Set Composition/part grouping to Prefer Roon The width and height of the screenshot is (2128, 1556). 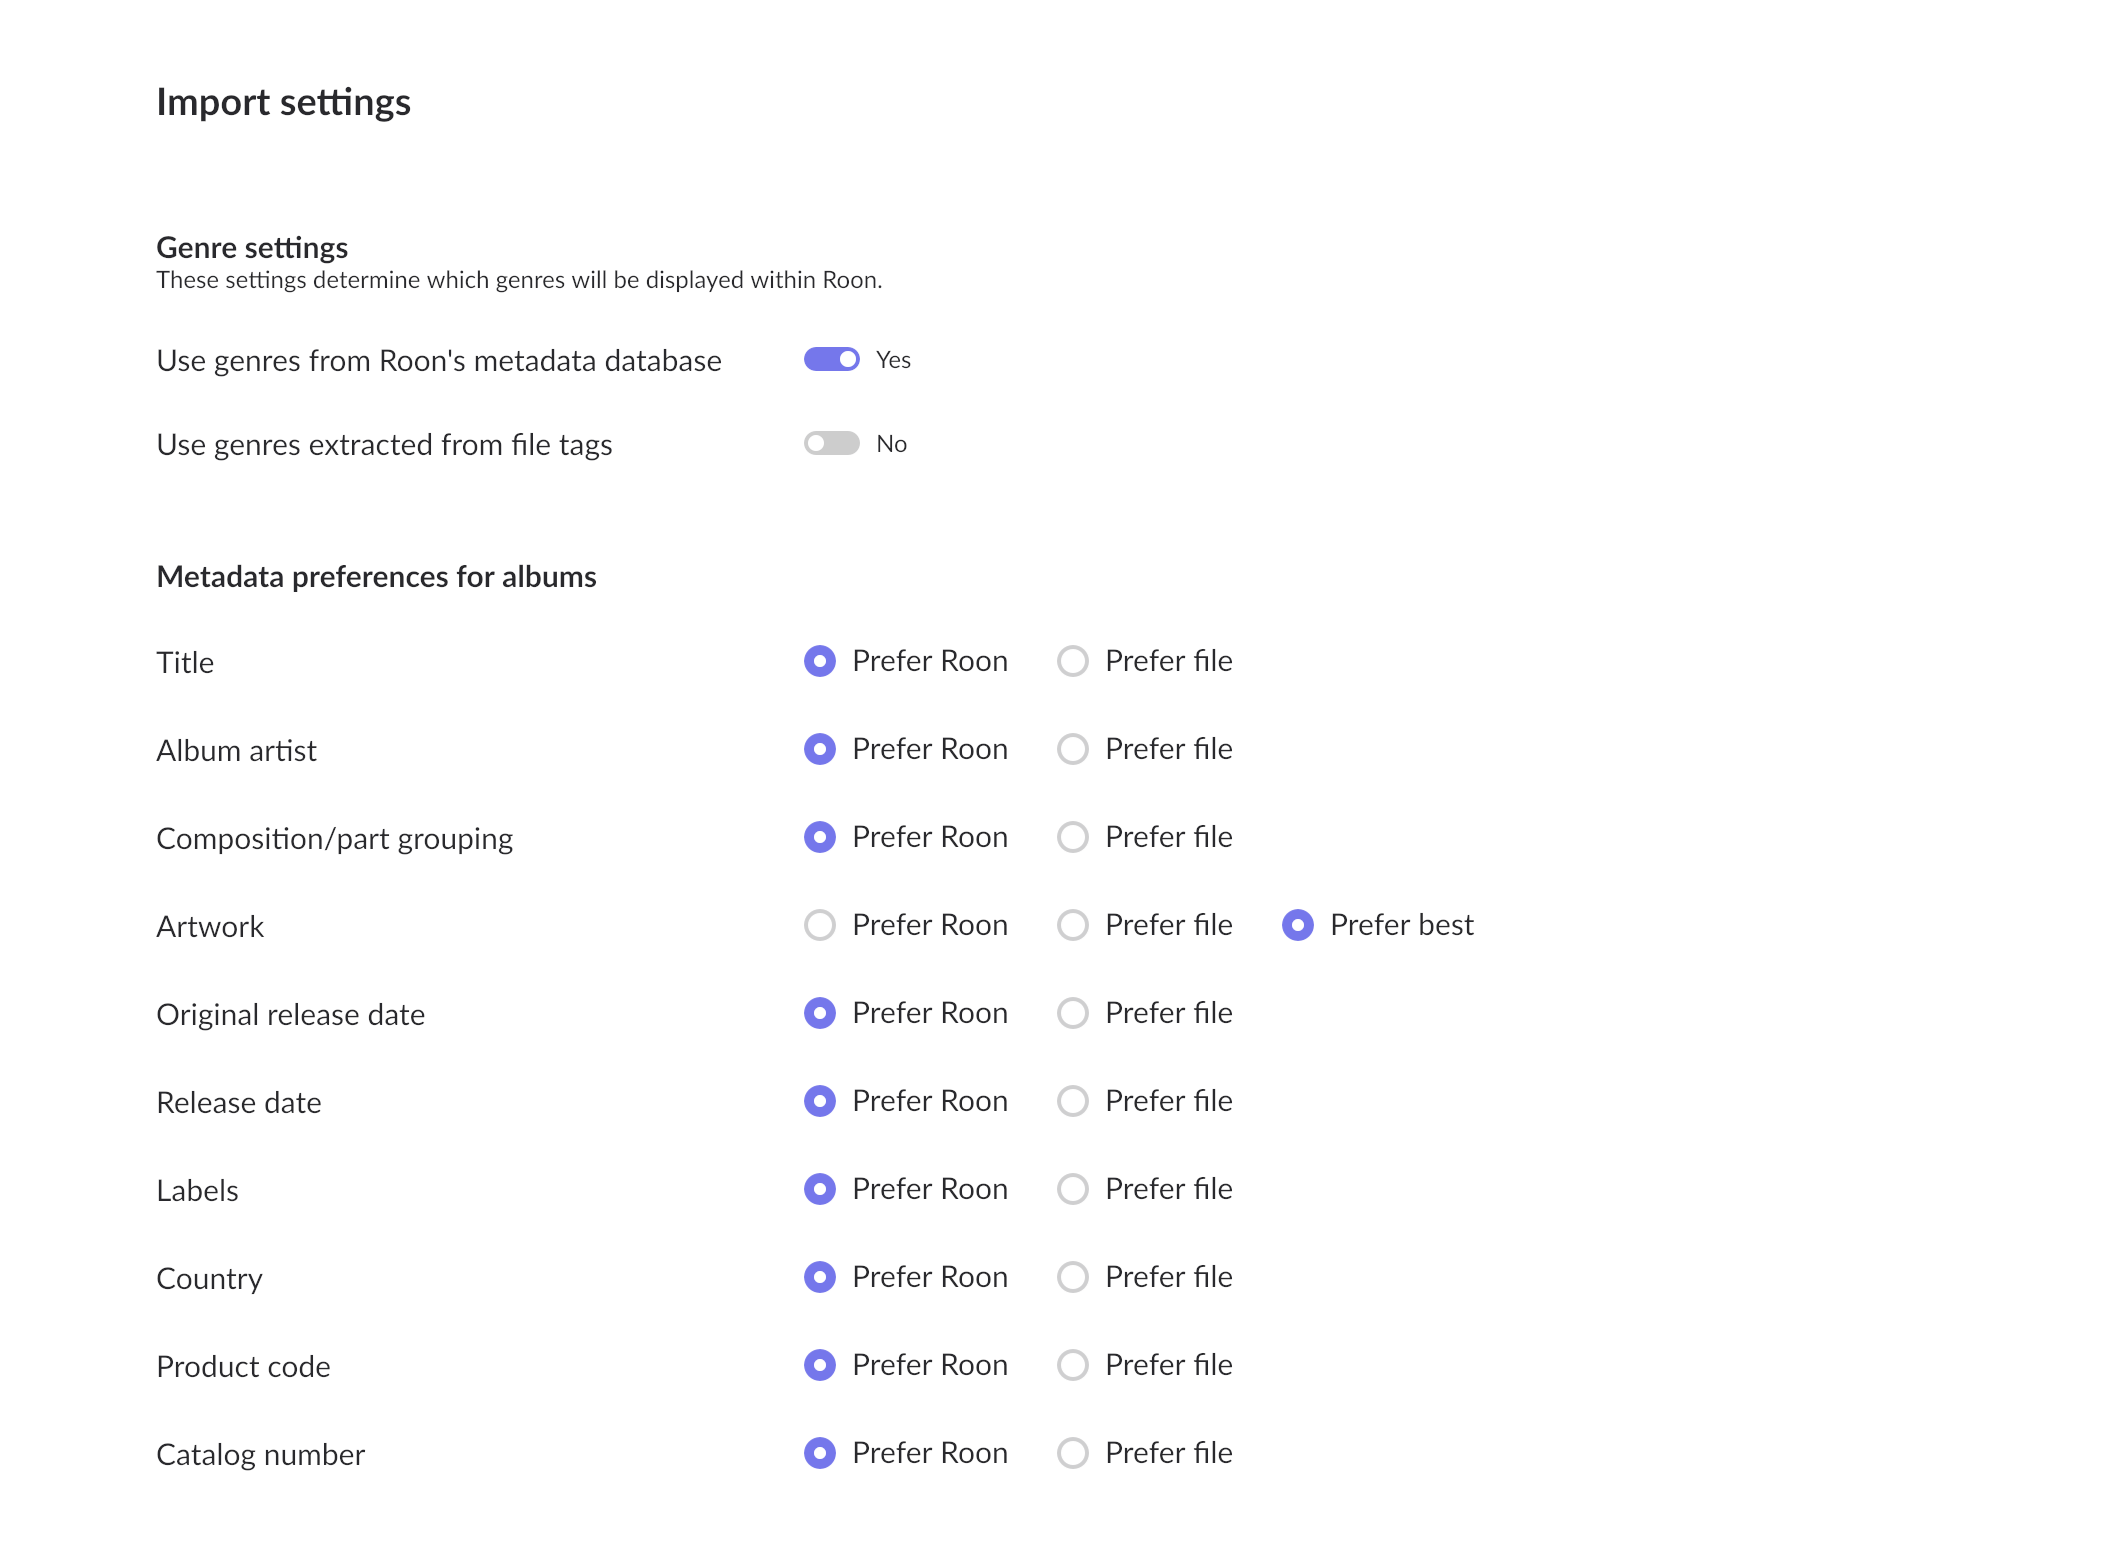[x=820, y=837]
